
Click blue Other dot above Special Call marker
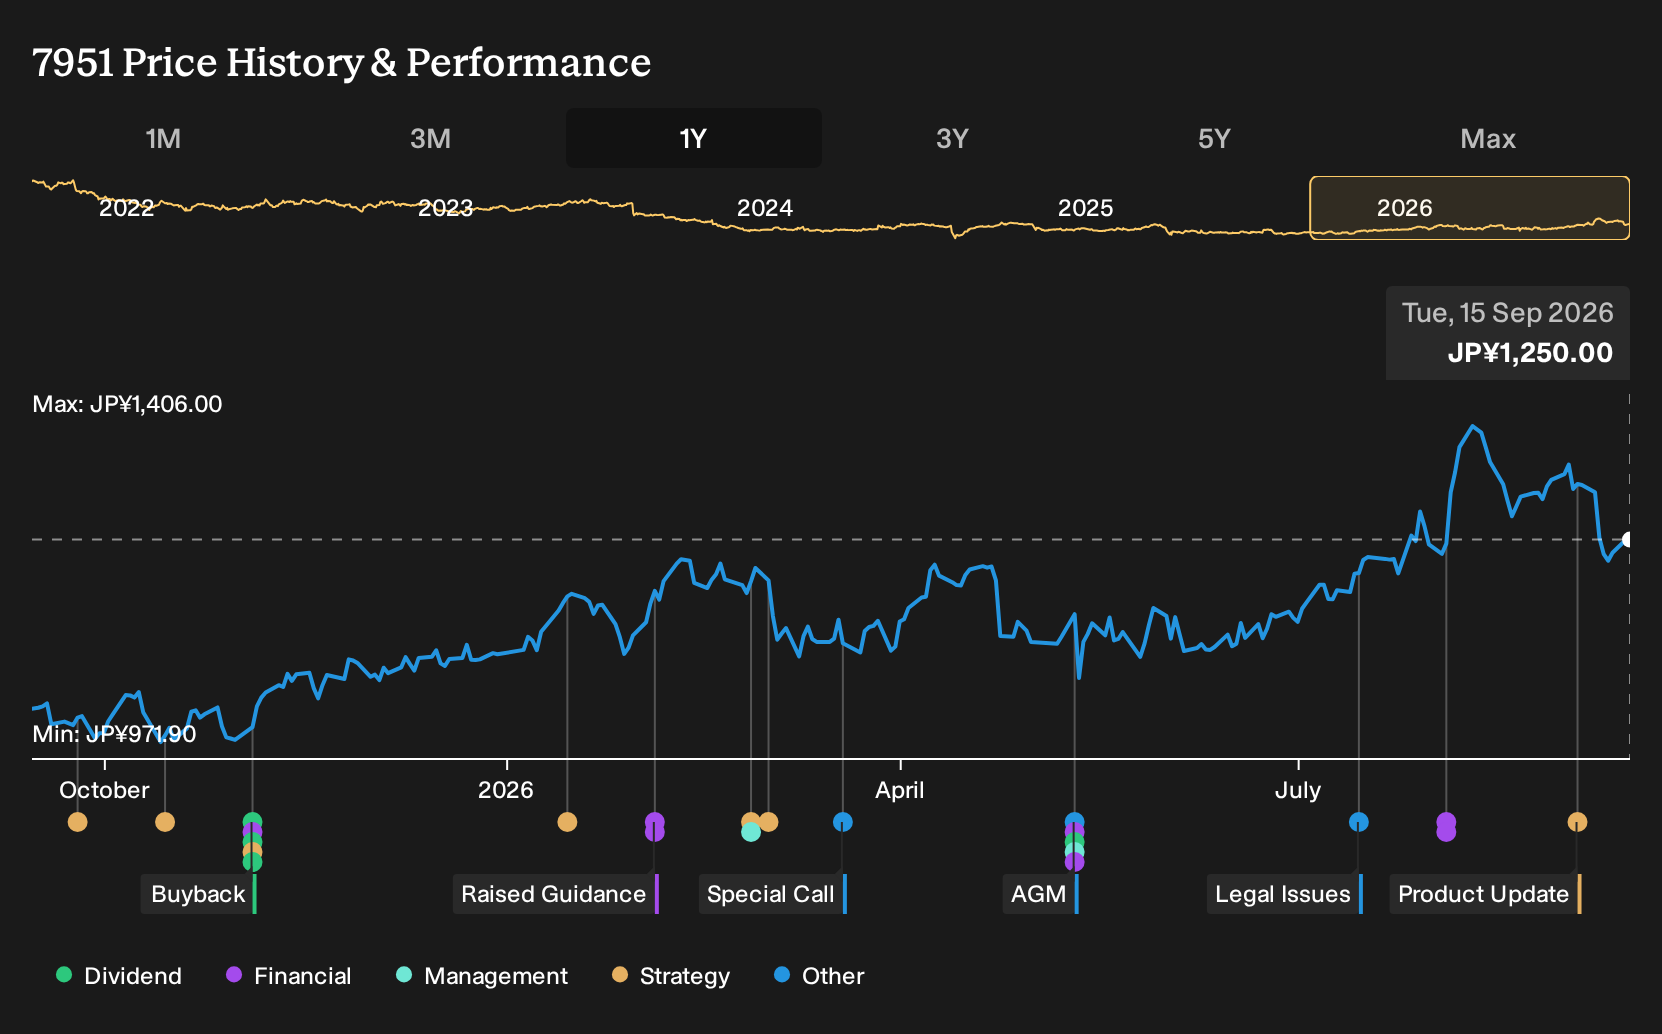pyautogui.click(x=843, y=822)
